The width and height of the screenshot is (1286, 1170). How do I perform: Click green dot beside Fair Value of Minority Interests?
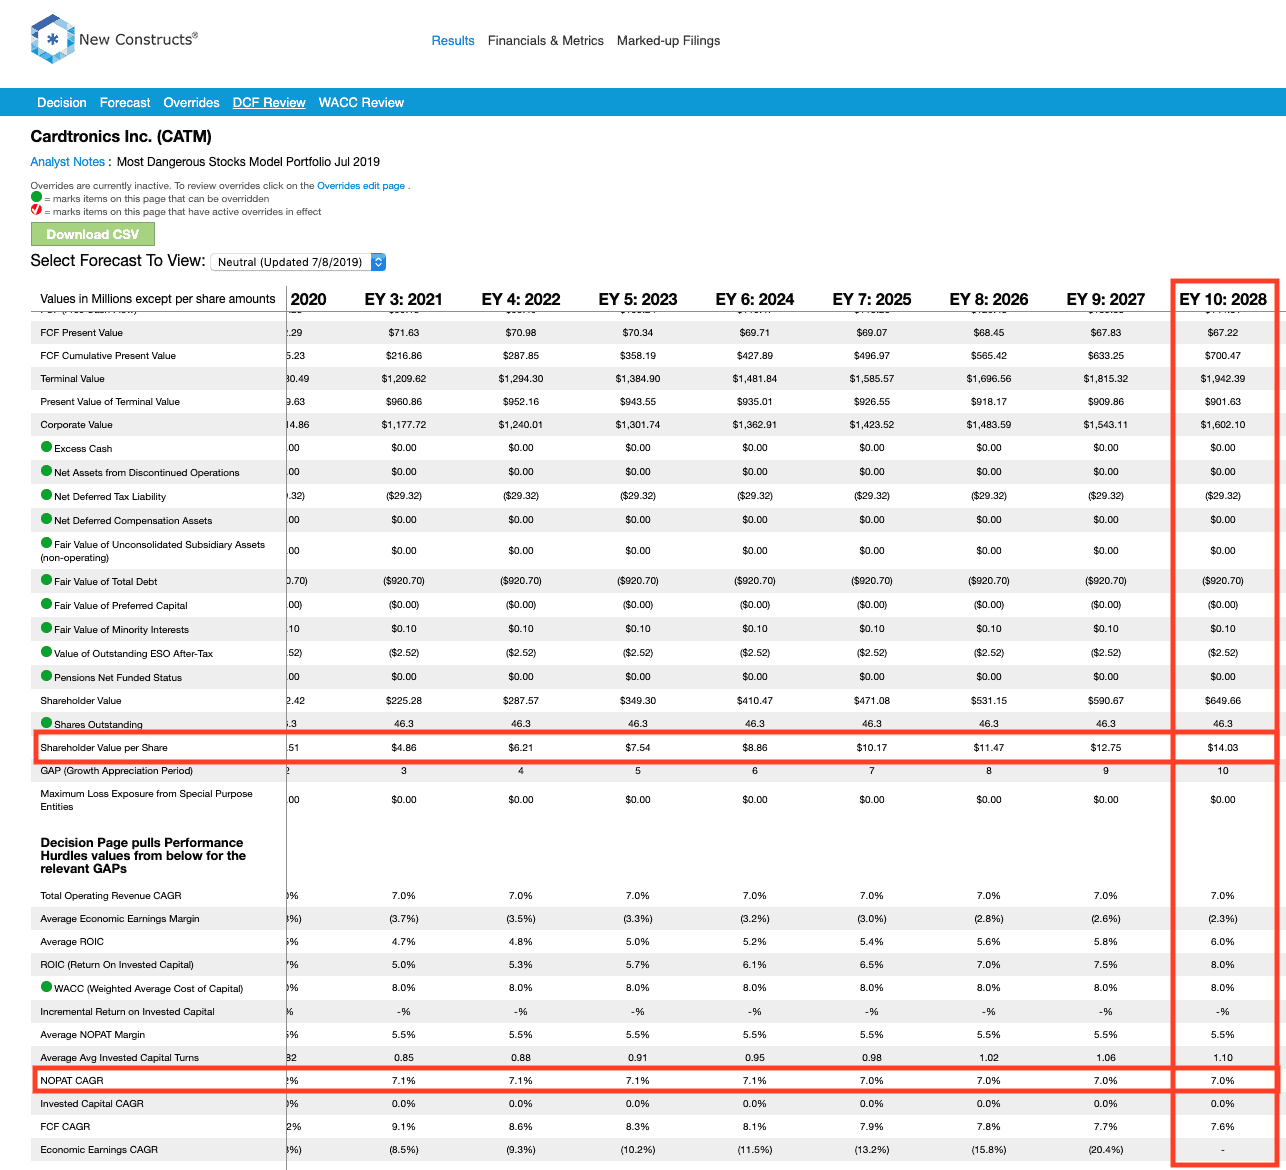point(46,628)
